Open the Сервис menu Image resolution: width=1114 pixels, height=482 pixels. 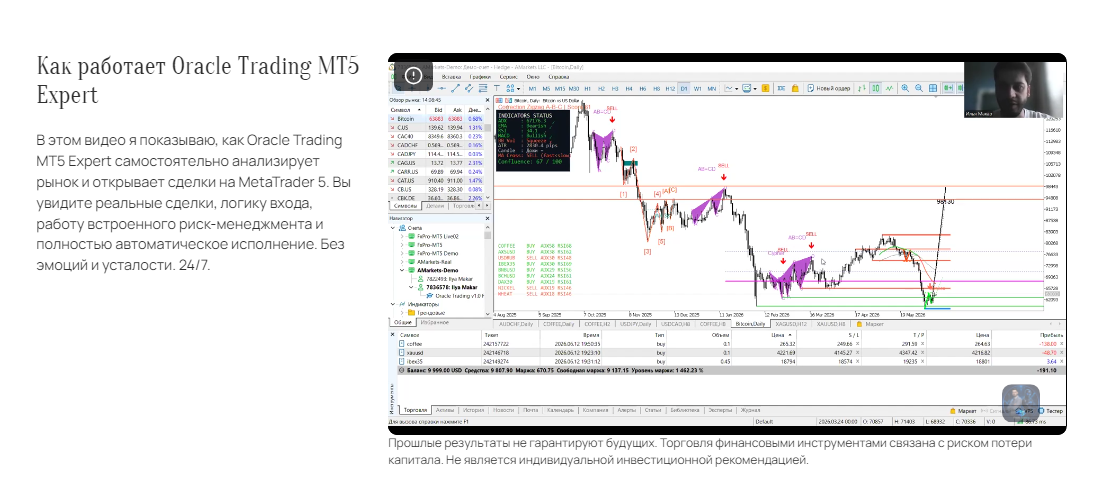tap(509, 77)
